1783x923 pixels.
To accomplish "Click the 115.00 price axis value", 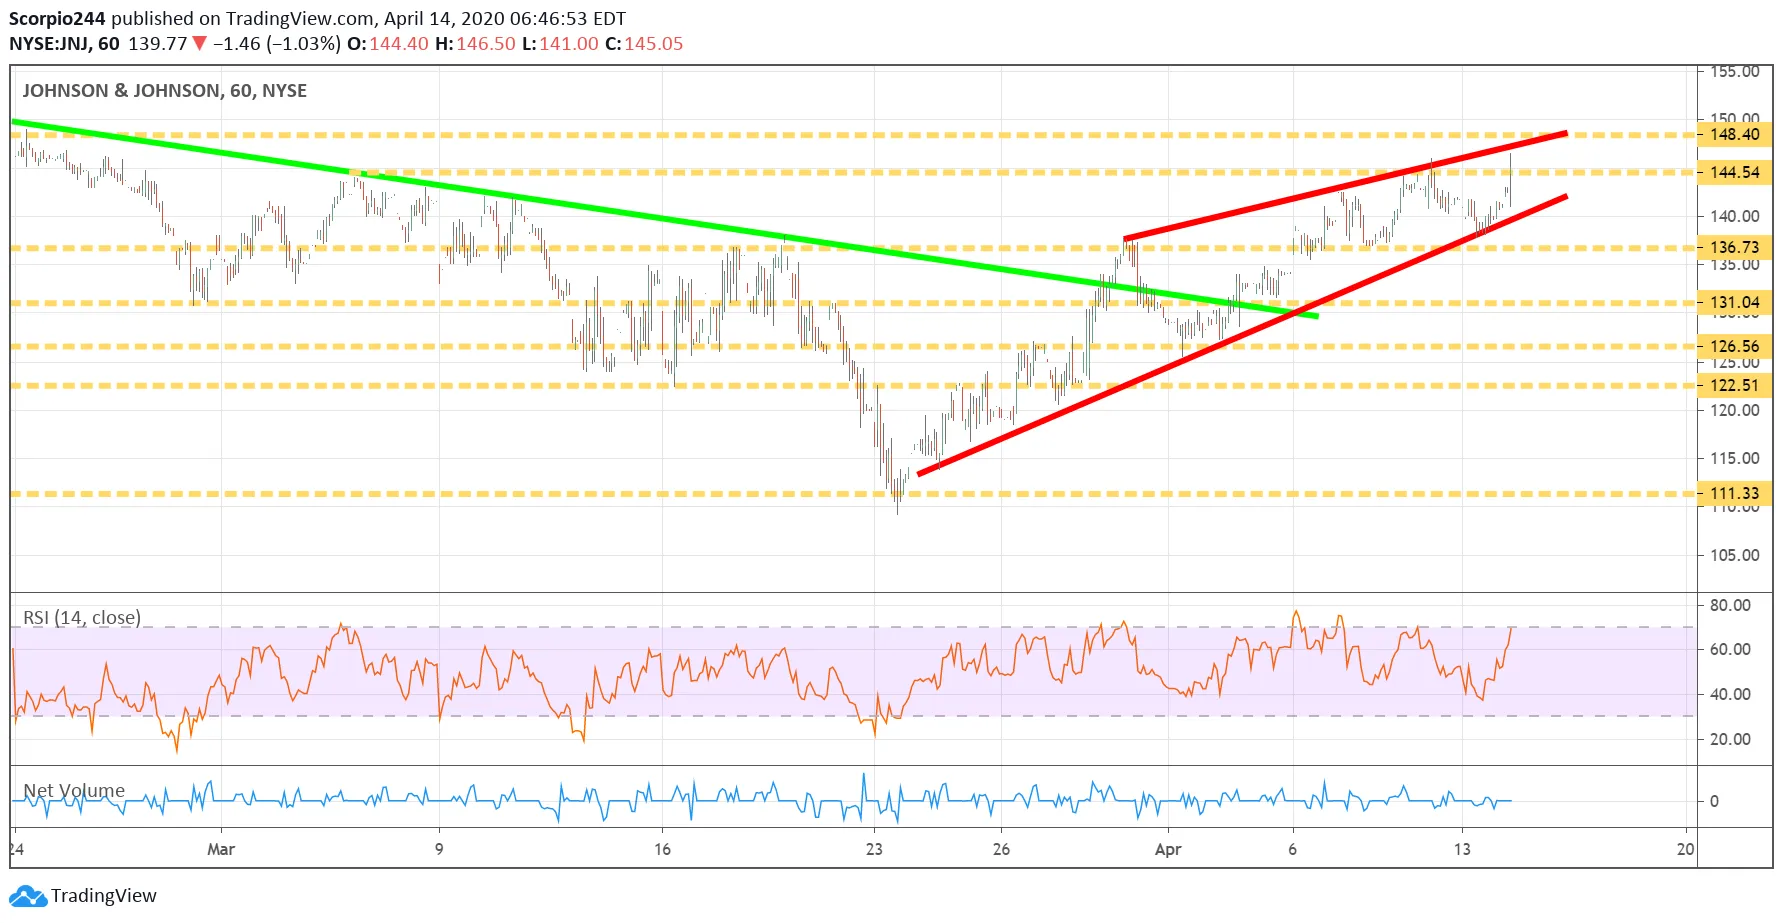I will (x=1735, y=458).
